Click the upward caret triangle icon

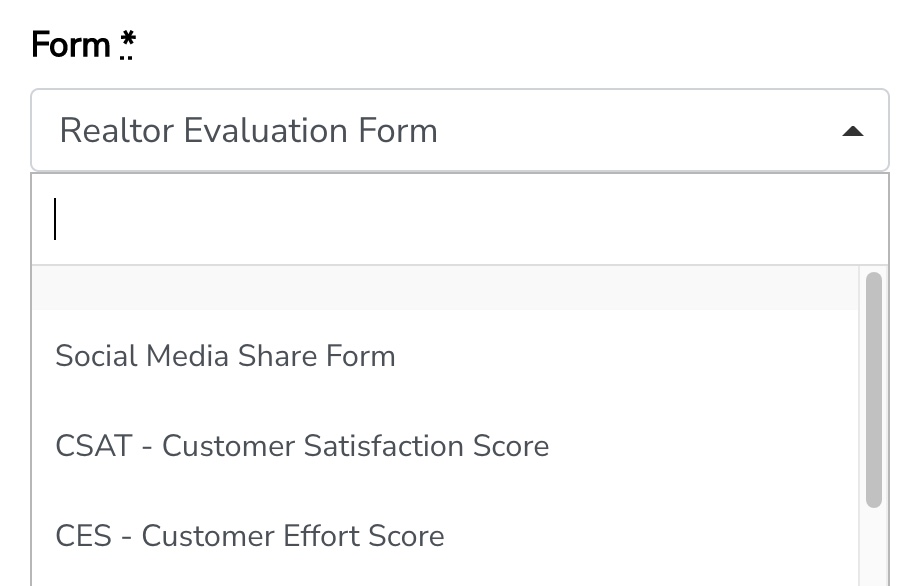(852, 131)
